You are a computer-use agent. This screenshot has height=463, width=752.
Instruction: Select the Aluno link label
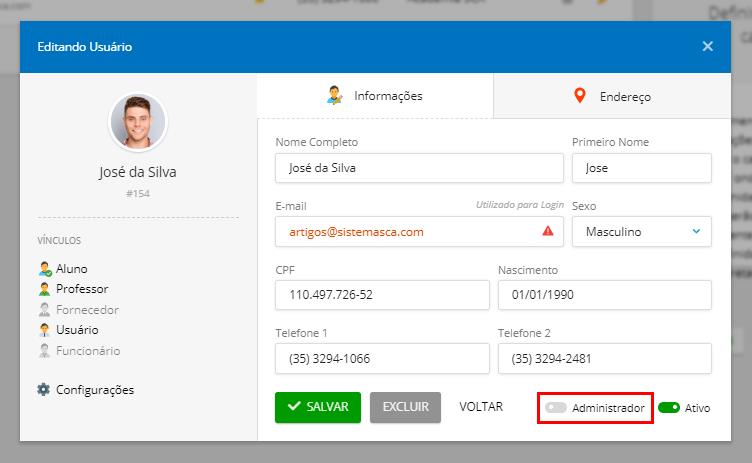click(71, 269)
